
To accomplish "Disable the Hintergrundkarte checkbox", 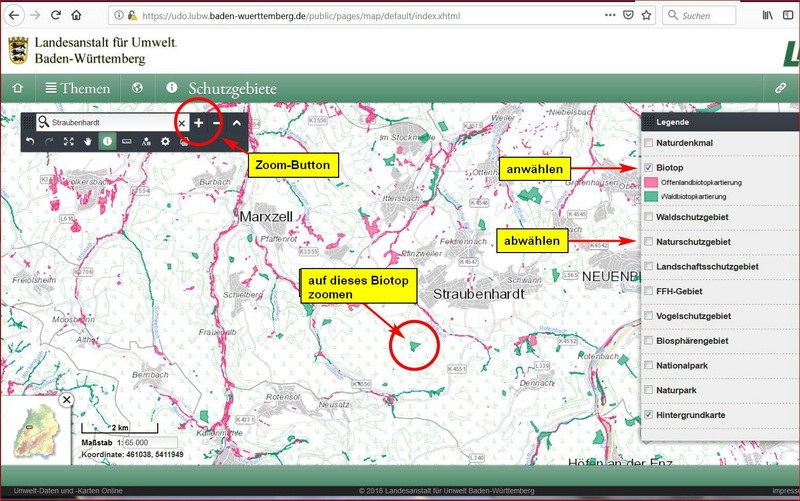I will tap(649, 414).
